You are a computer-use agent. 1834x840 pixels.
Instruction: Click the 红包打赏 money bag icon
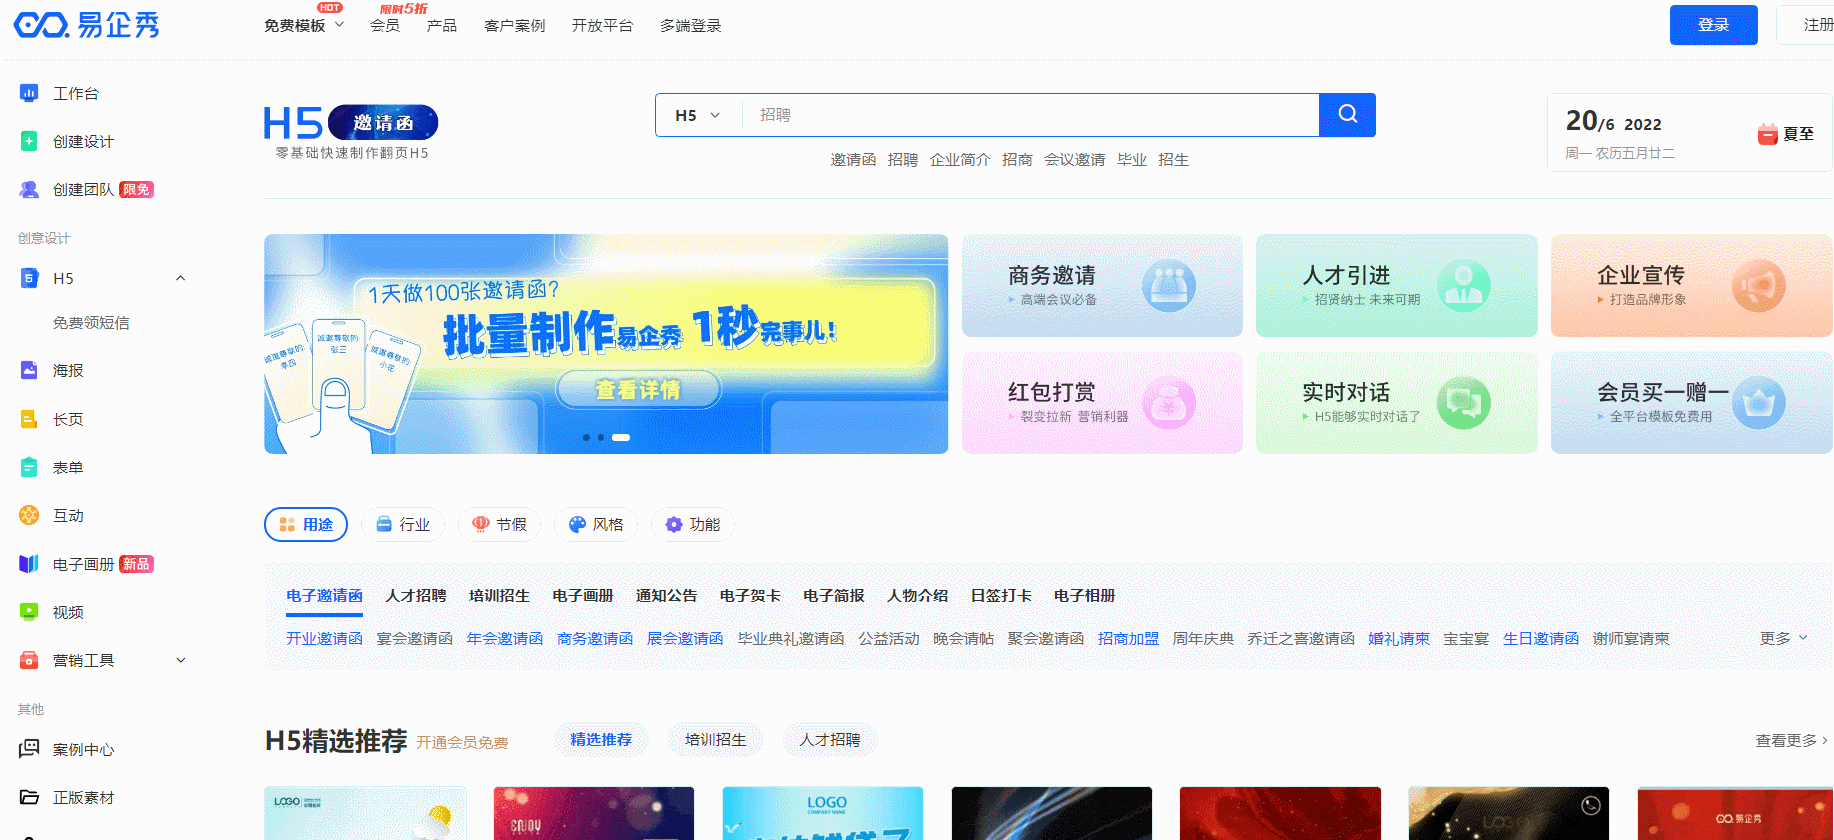pyautogui.click(x=1169, y=403)
